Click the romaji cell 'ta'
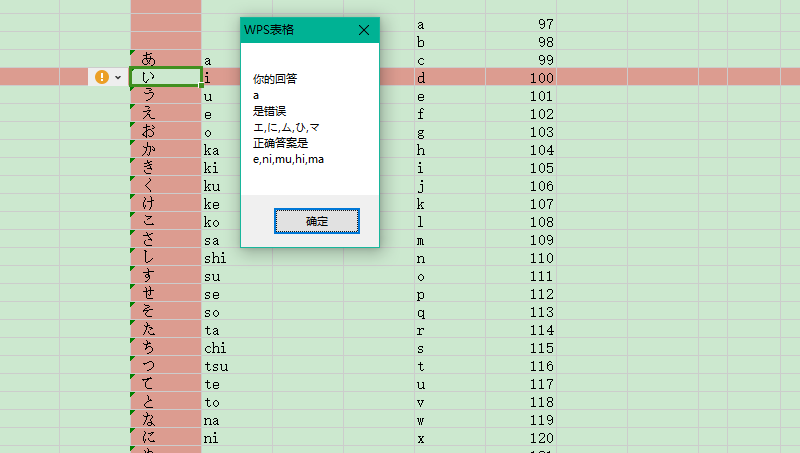This screenshot has width=800, height=453. tap(237, 330)
